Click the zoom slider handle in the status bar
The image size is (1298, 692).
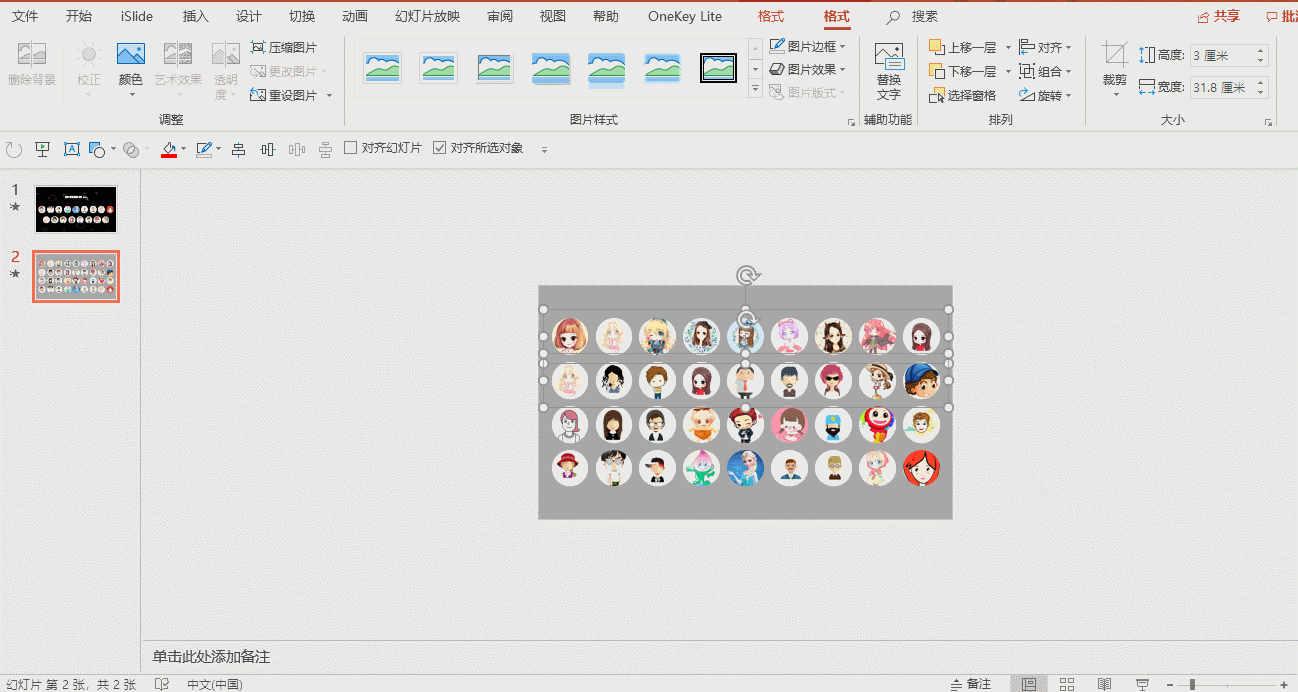pos(1193,684)
